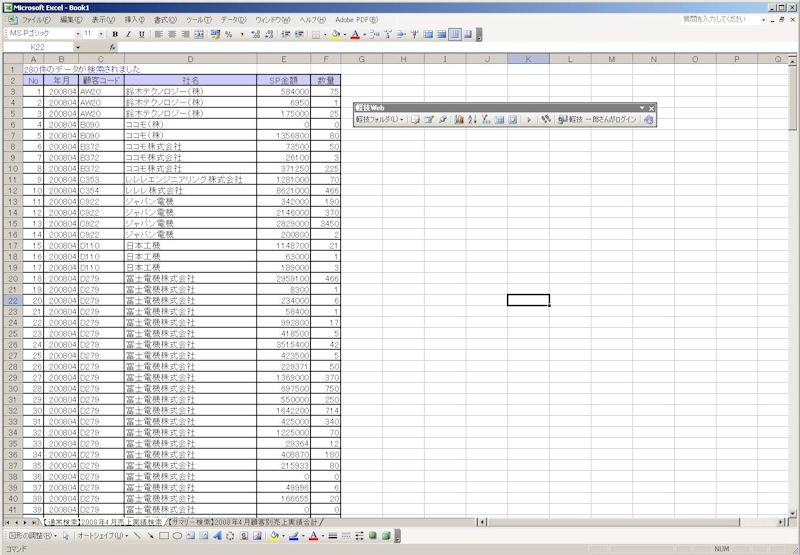
Task: Apply yellow Fill Color bucket
Action: tap(335, 34)
